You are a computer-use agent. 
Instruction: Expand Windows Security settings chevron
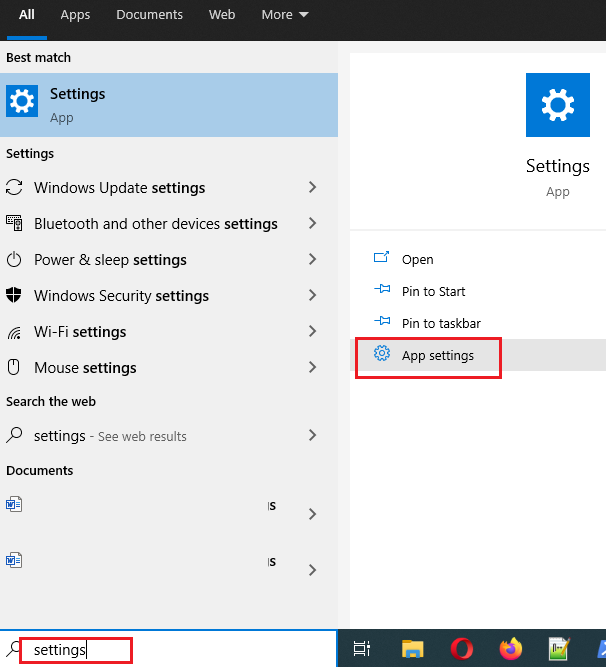pos(313,295)
